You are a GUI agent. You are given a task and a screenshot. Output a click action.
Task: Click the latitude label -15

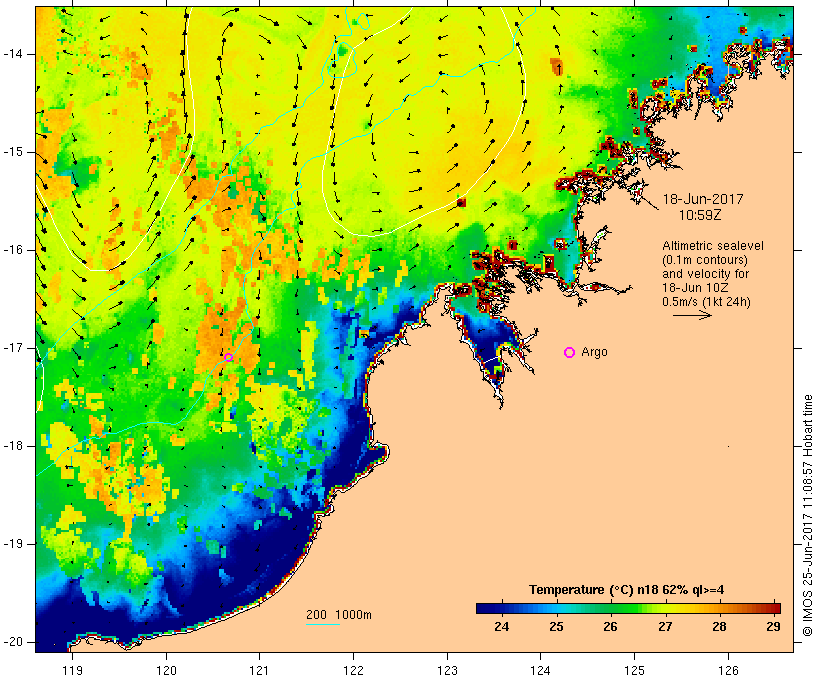click(13, 152)
